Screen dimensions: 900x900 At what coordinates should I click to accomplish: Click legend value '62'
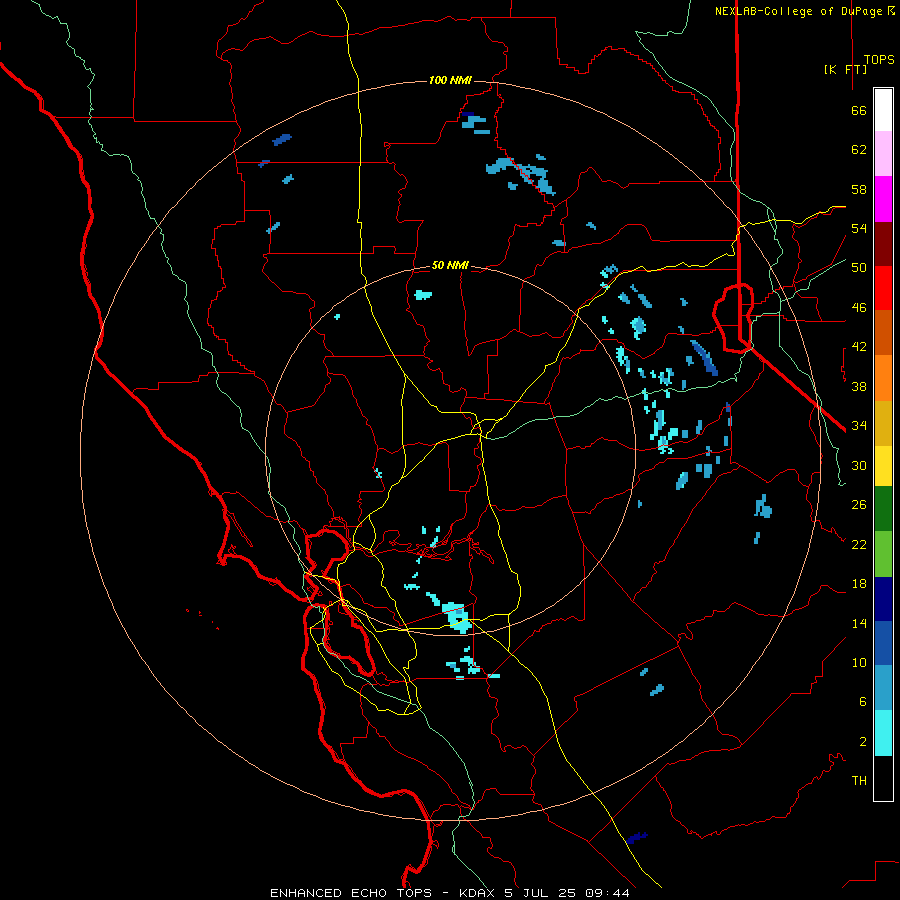coord(859,150)
